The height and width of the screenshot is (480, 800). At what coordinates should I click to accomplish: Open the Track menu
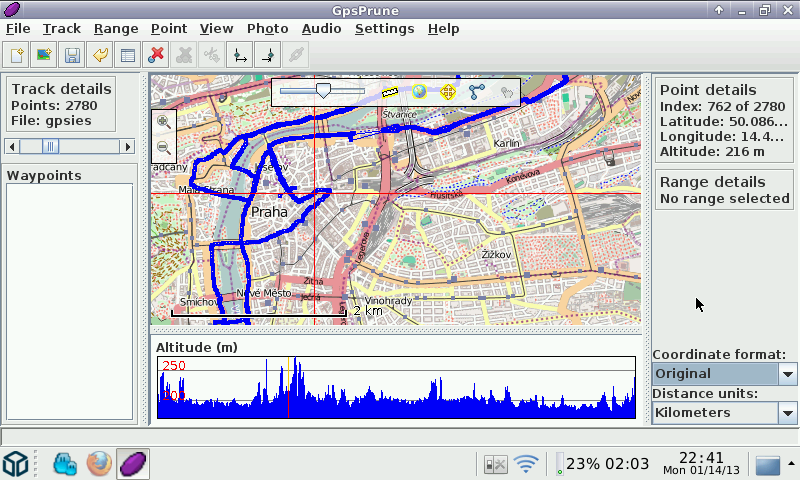[x=62, y=29]
